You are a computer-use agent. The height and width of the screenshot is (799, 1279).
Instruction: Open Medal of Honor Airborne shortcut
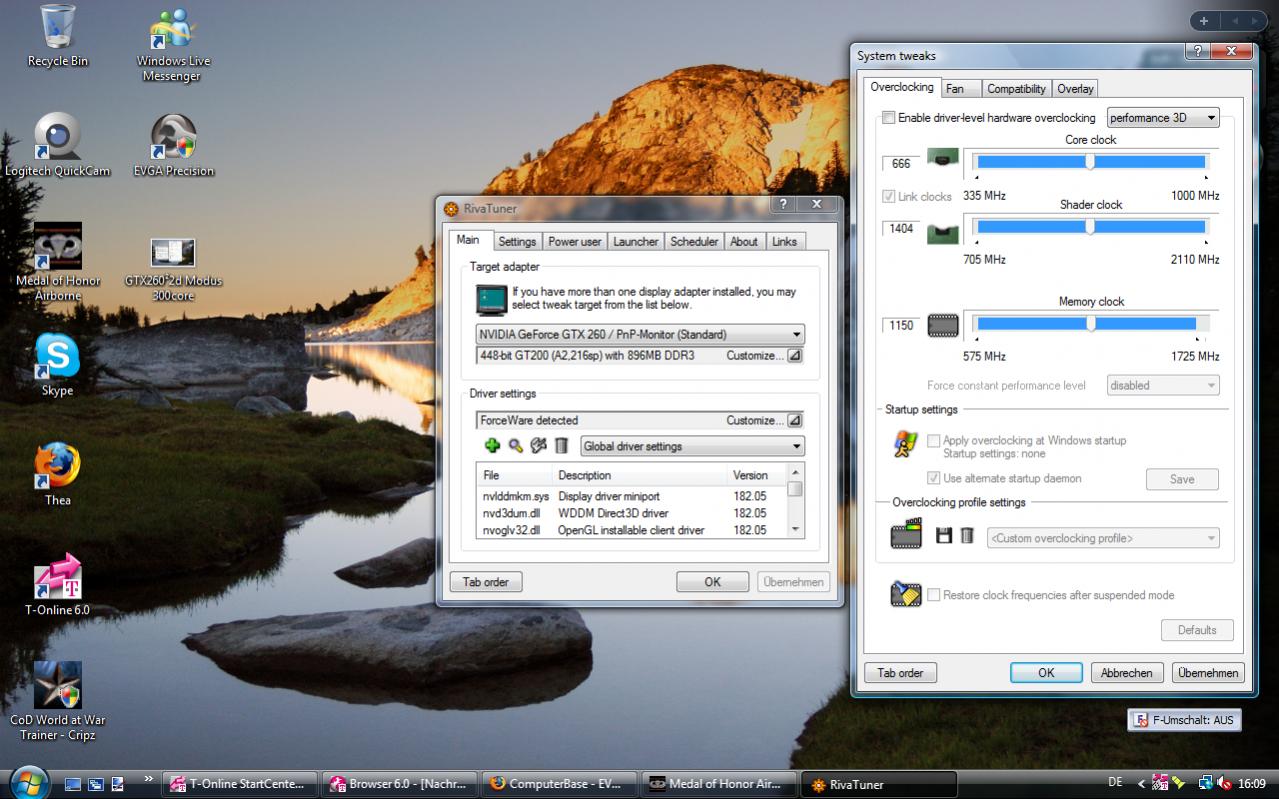click(x=57, y=262)
